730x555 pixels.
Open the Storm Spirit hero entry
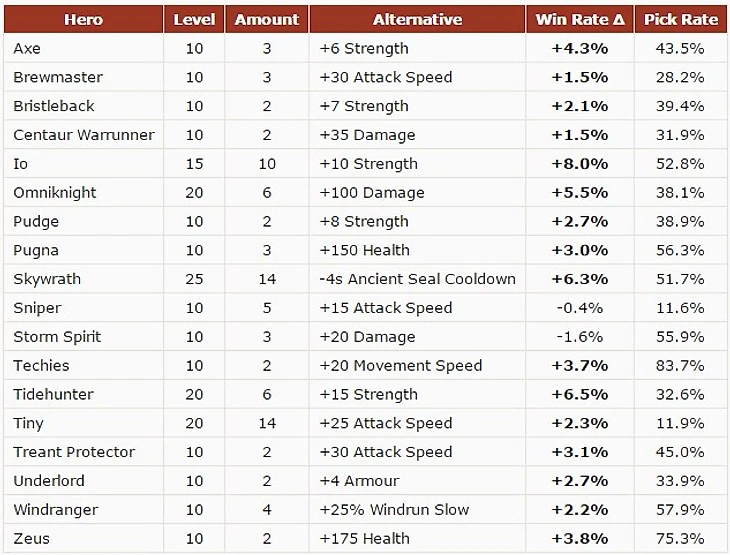point(57,337)
